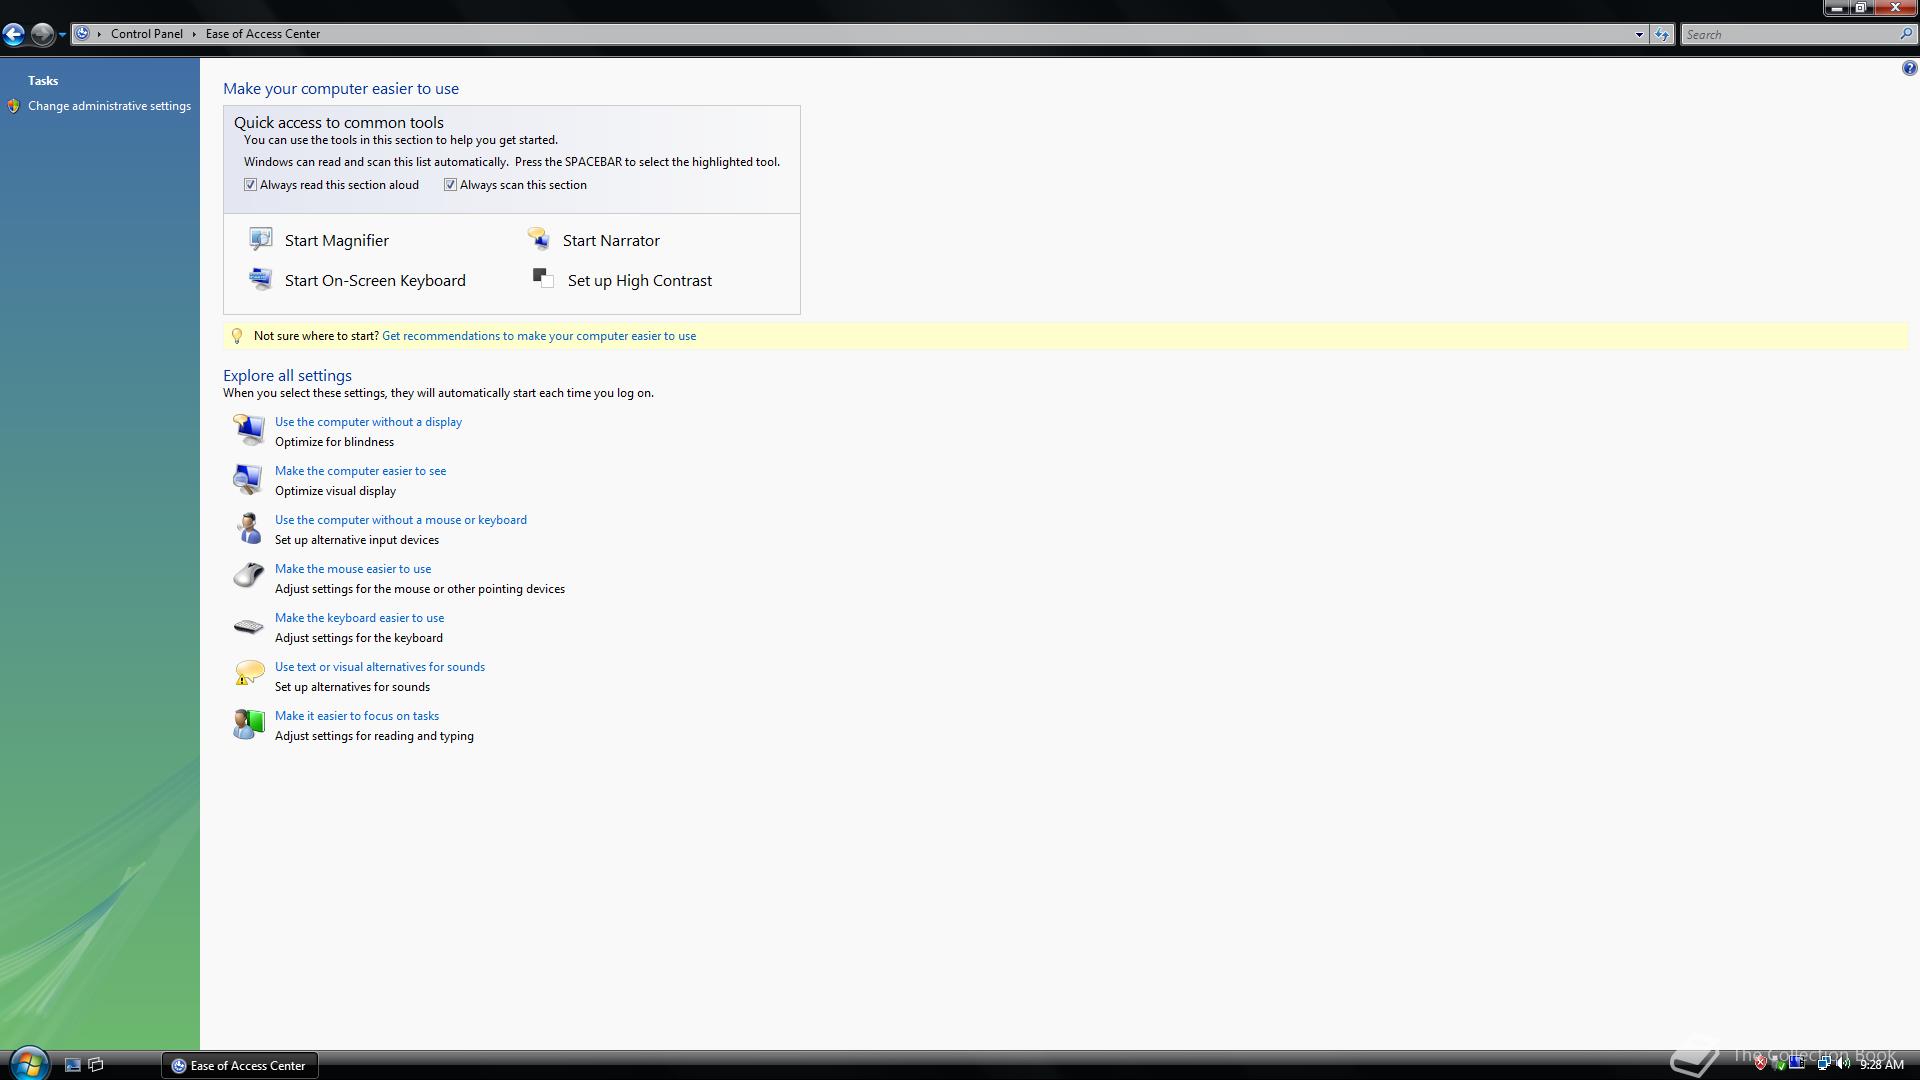Screen dimensions: 1920x1080
Task: Open the recent pages dropdown arrow
Action: [x=62, y=34]
